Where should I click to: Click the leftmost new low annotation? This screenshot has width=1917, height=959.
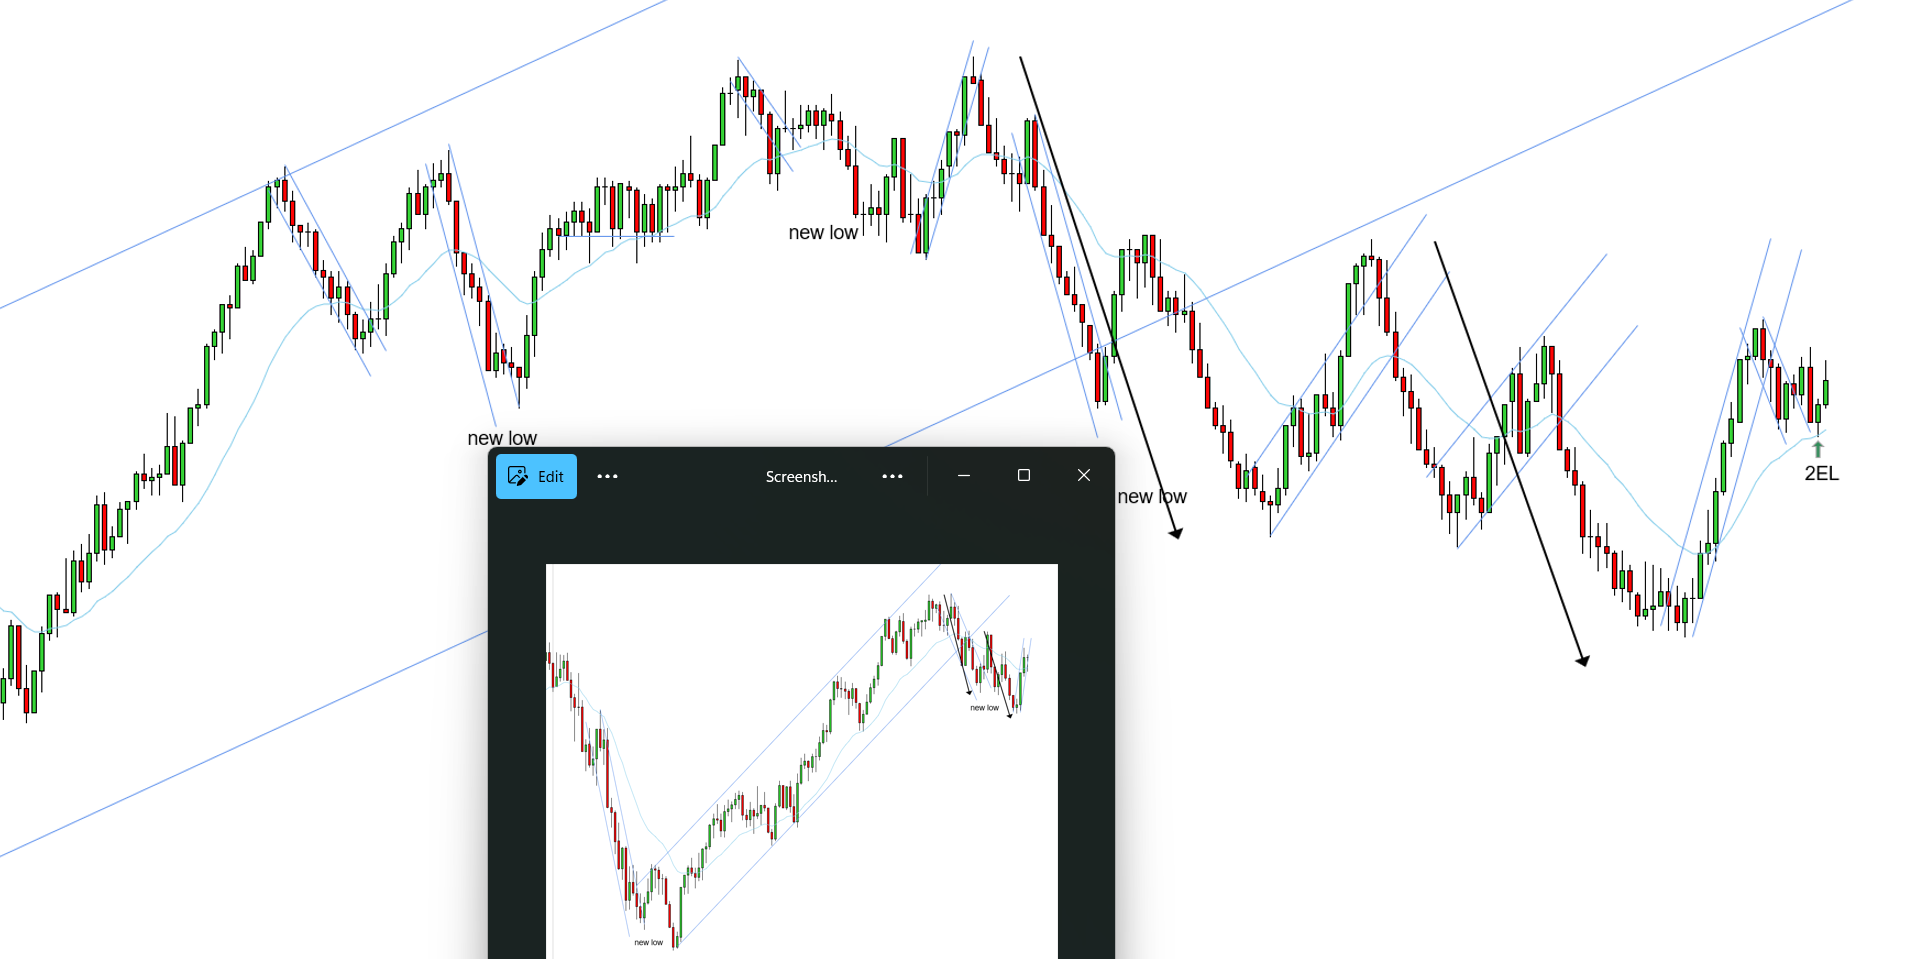[x=501, y=438]
